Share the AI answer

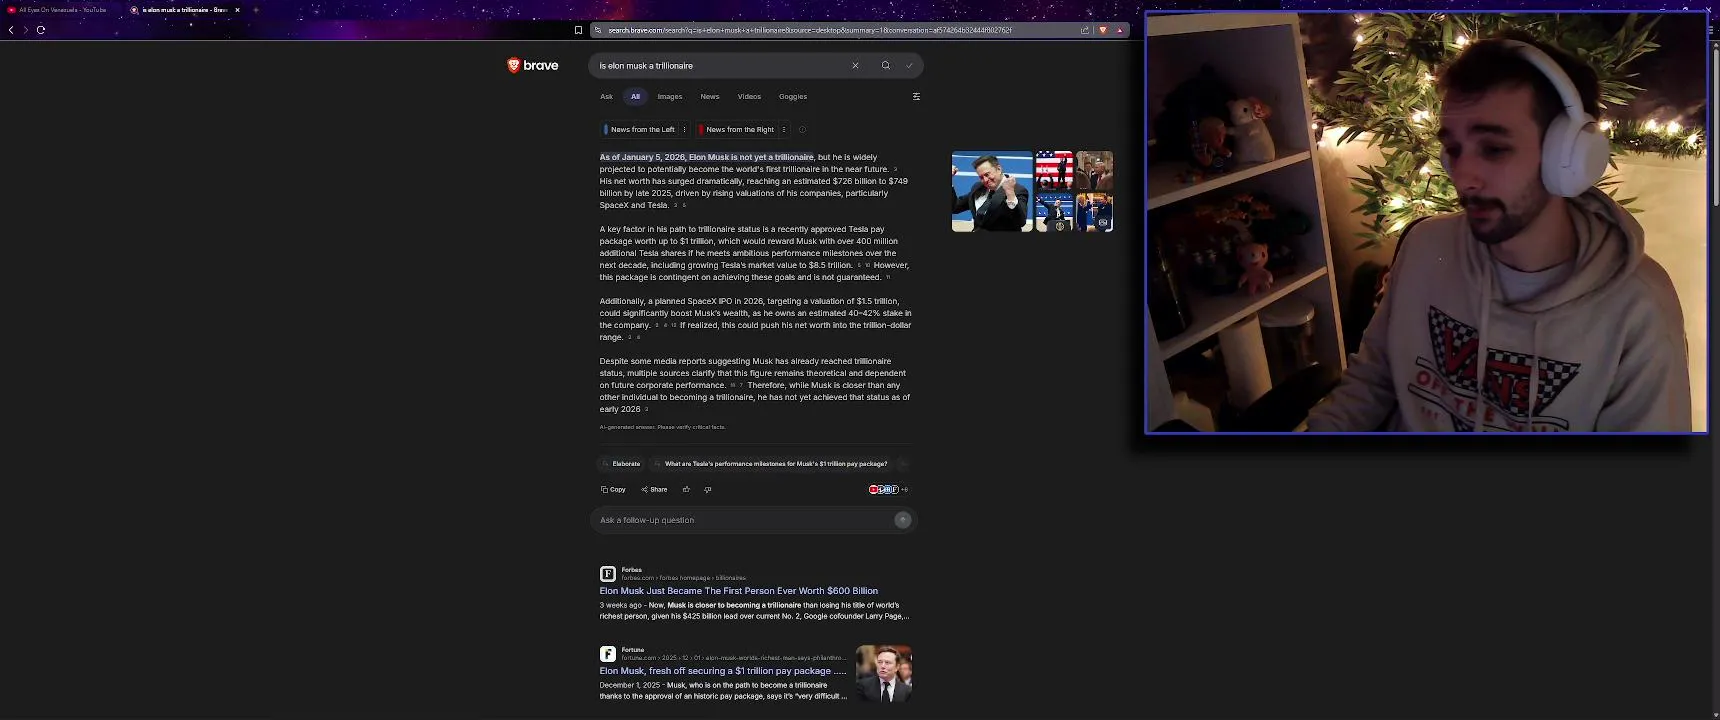(654, 490)
